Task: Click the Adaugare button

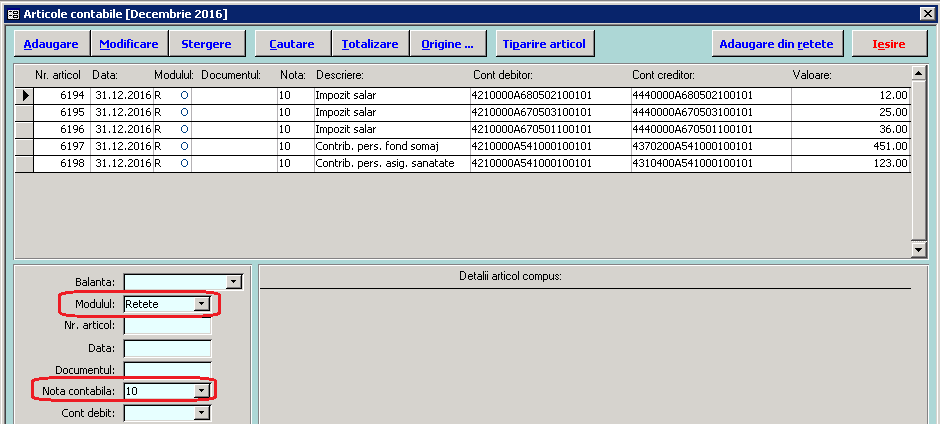Action: coord(51,44)
